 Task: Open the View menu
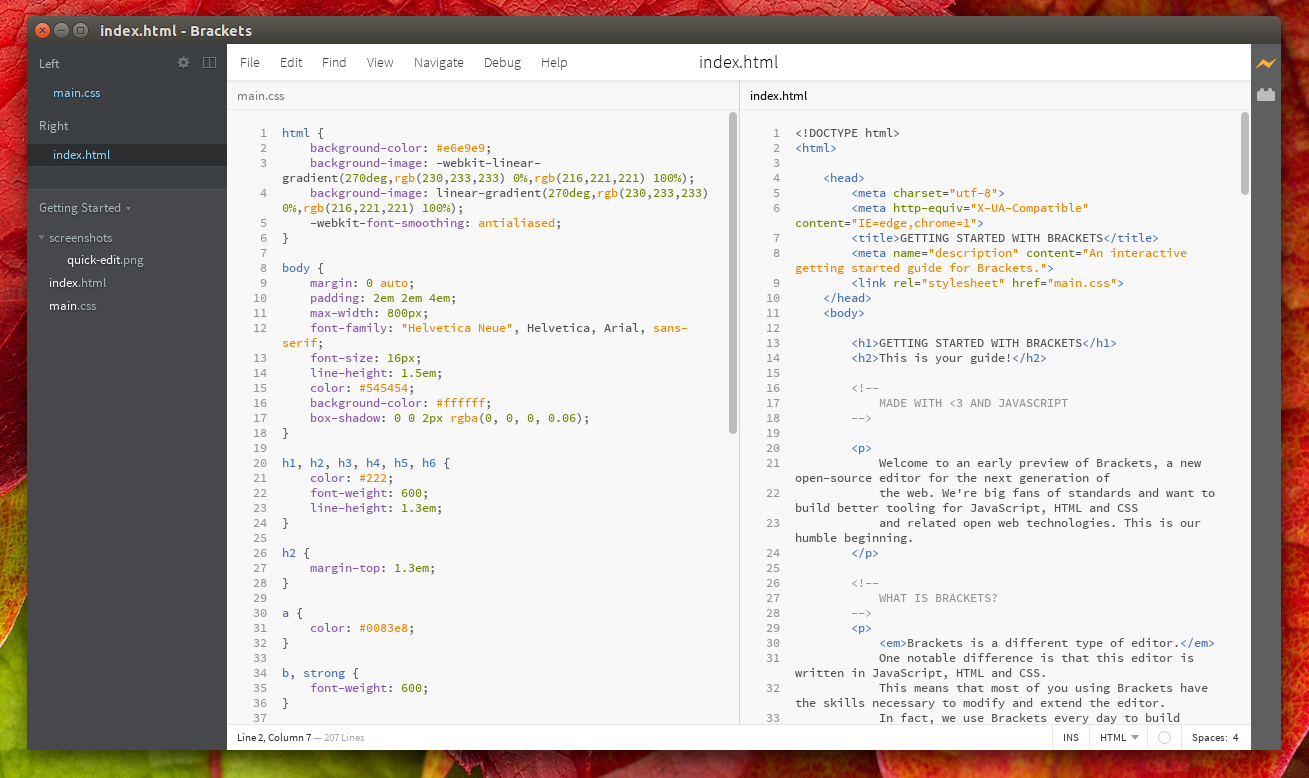(x=380, y=62)
